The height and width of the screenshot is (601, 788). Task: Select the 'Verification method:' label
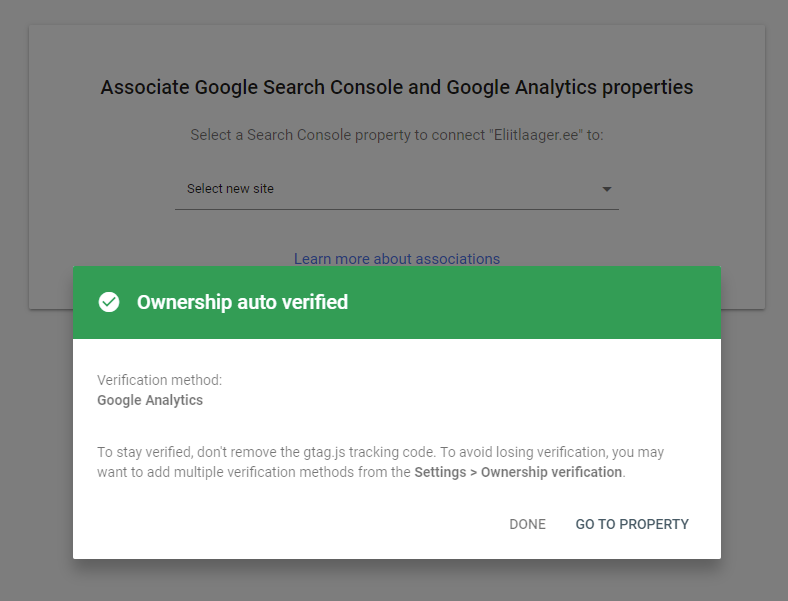point(159,380)
